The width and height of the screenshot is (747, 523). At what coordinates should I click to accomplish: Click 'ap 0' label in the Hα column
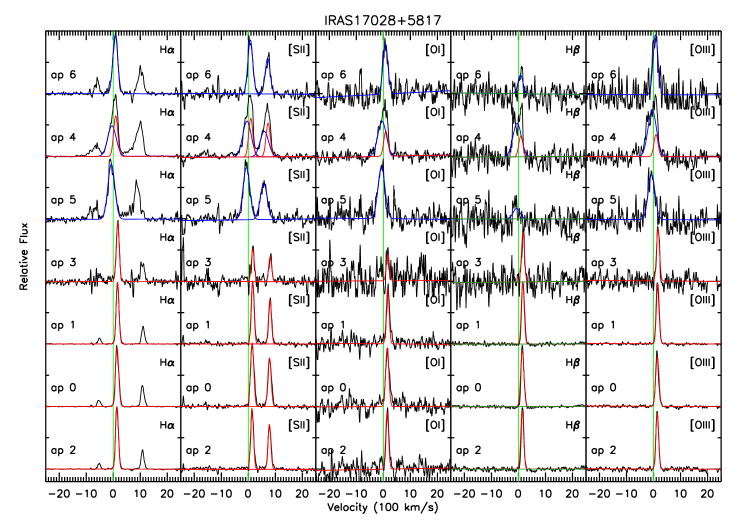tap(63, 388)
